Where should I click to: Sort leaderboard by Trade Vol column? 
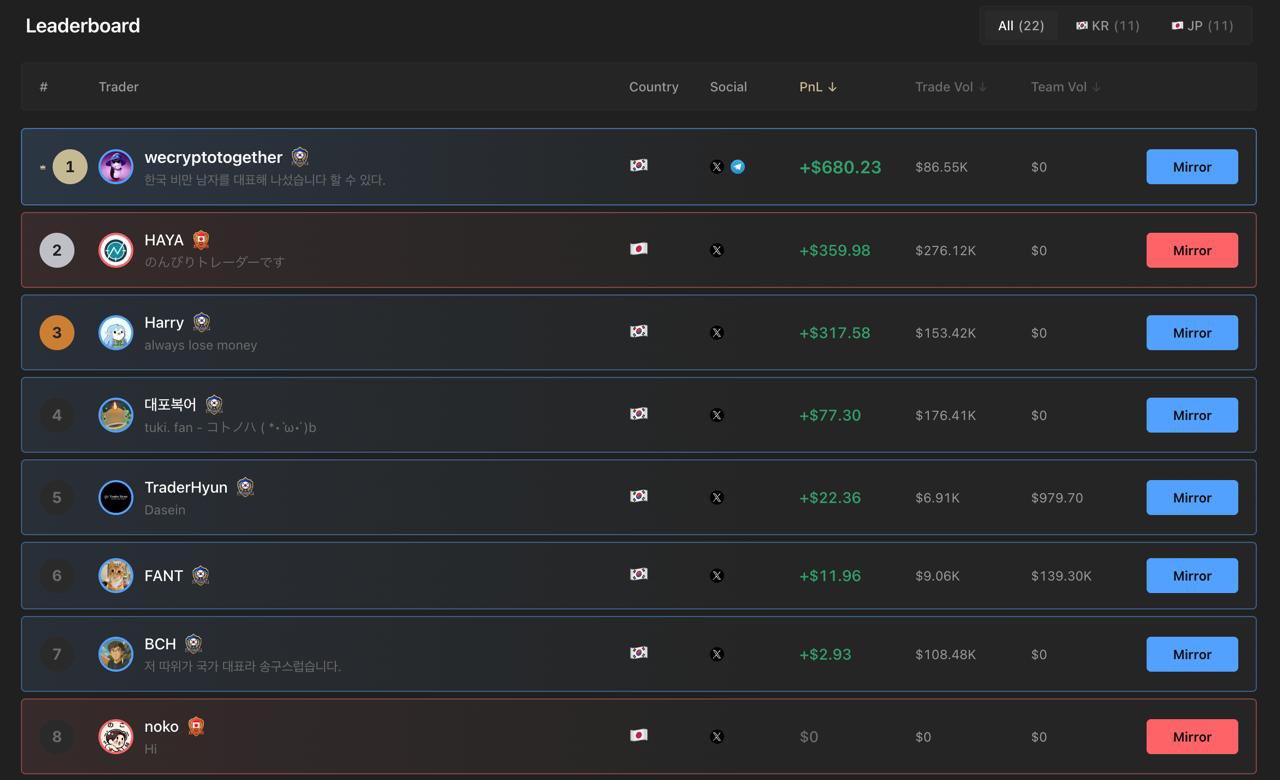951,87
